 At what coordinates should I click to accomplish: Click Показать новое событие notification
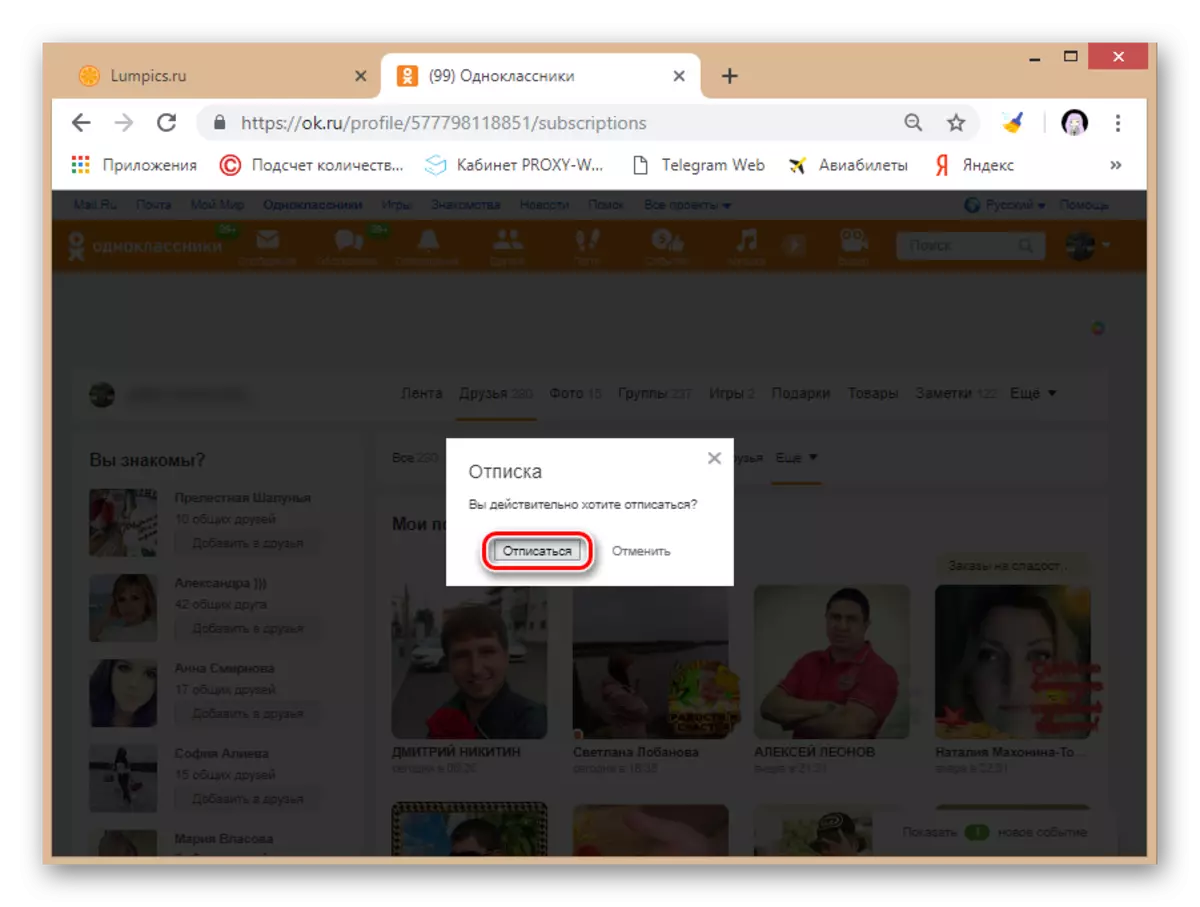(994, 832)
